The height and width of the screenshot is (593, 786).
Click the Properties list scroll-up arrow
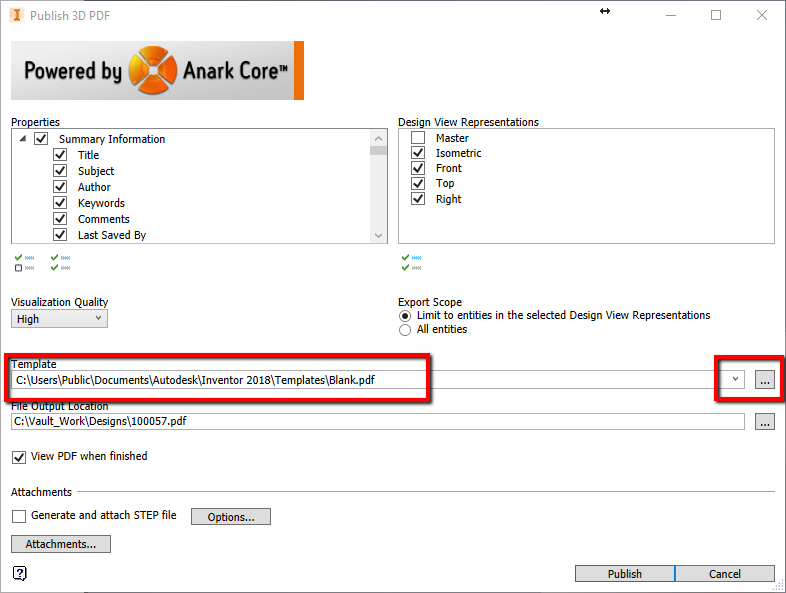pyautogui.click(x=378, y=138)
